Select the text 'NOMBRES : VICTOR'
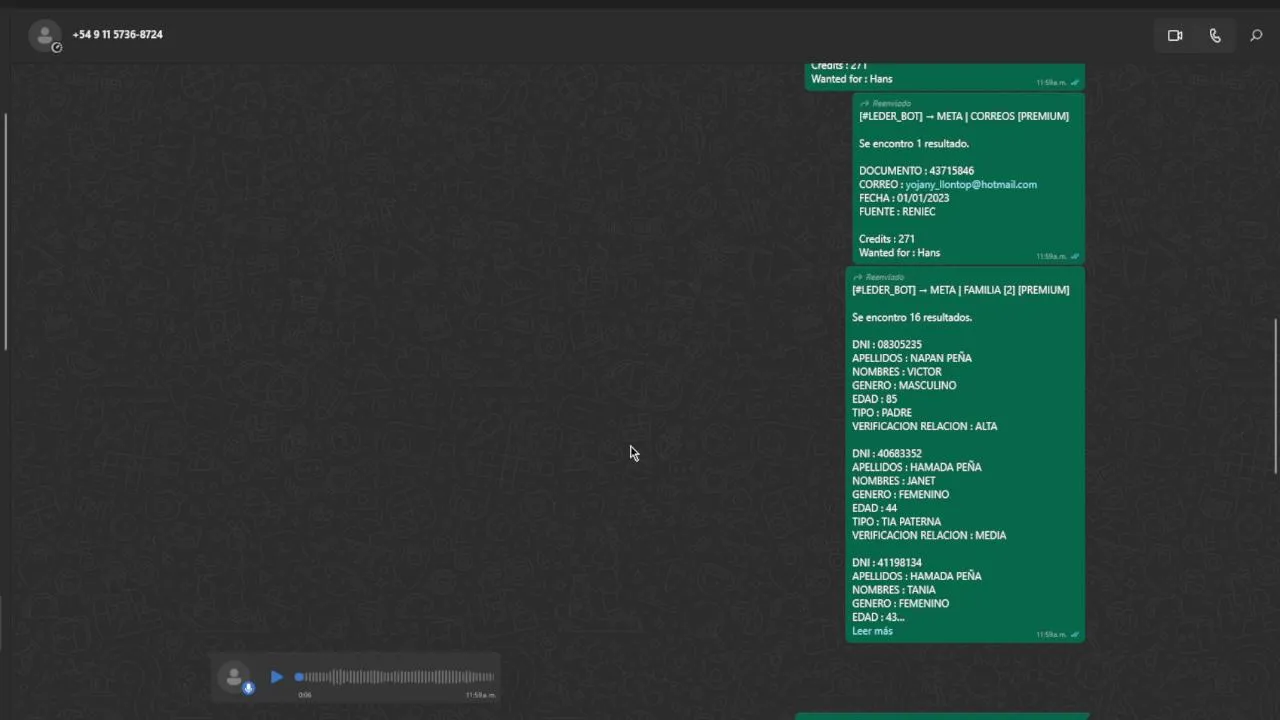1280x720 pixels. [x=897, y=372]
